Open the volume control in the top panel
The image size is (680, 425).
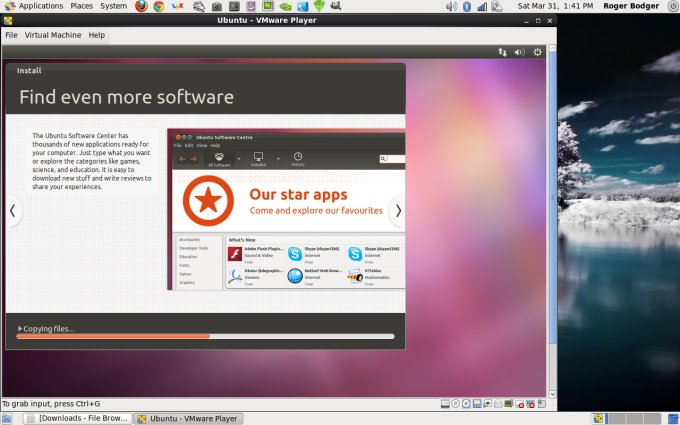450,6
